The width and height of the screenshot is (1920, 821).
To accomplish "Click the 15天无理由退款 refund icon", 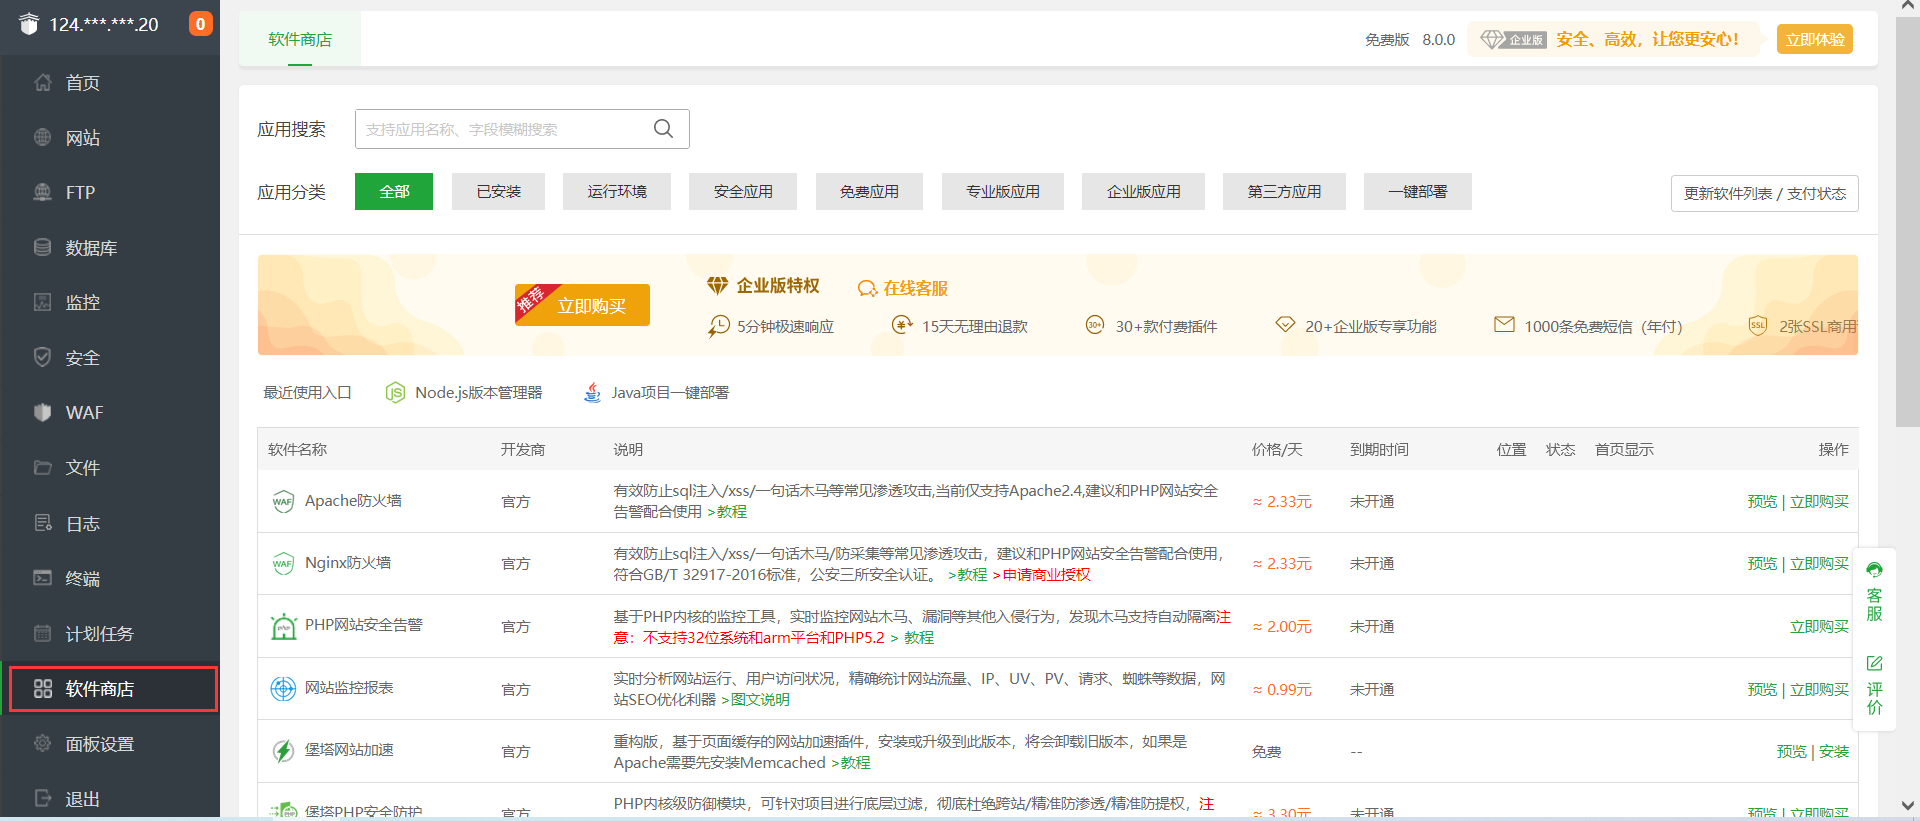I will [x=902, y=325].
